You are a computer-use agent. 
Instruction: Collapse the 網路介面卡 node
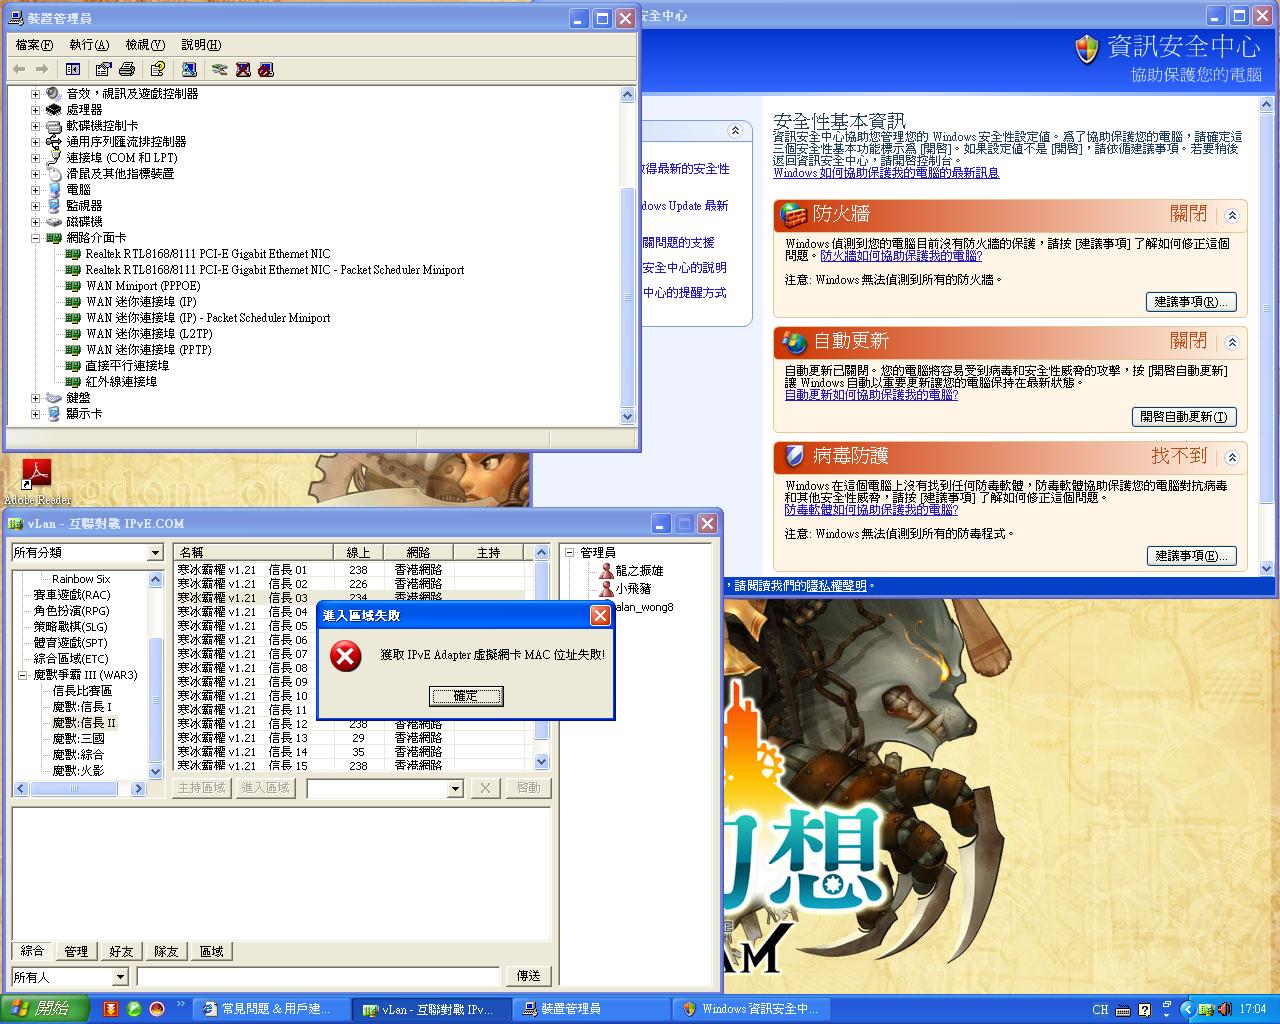point(36,237)
